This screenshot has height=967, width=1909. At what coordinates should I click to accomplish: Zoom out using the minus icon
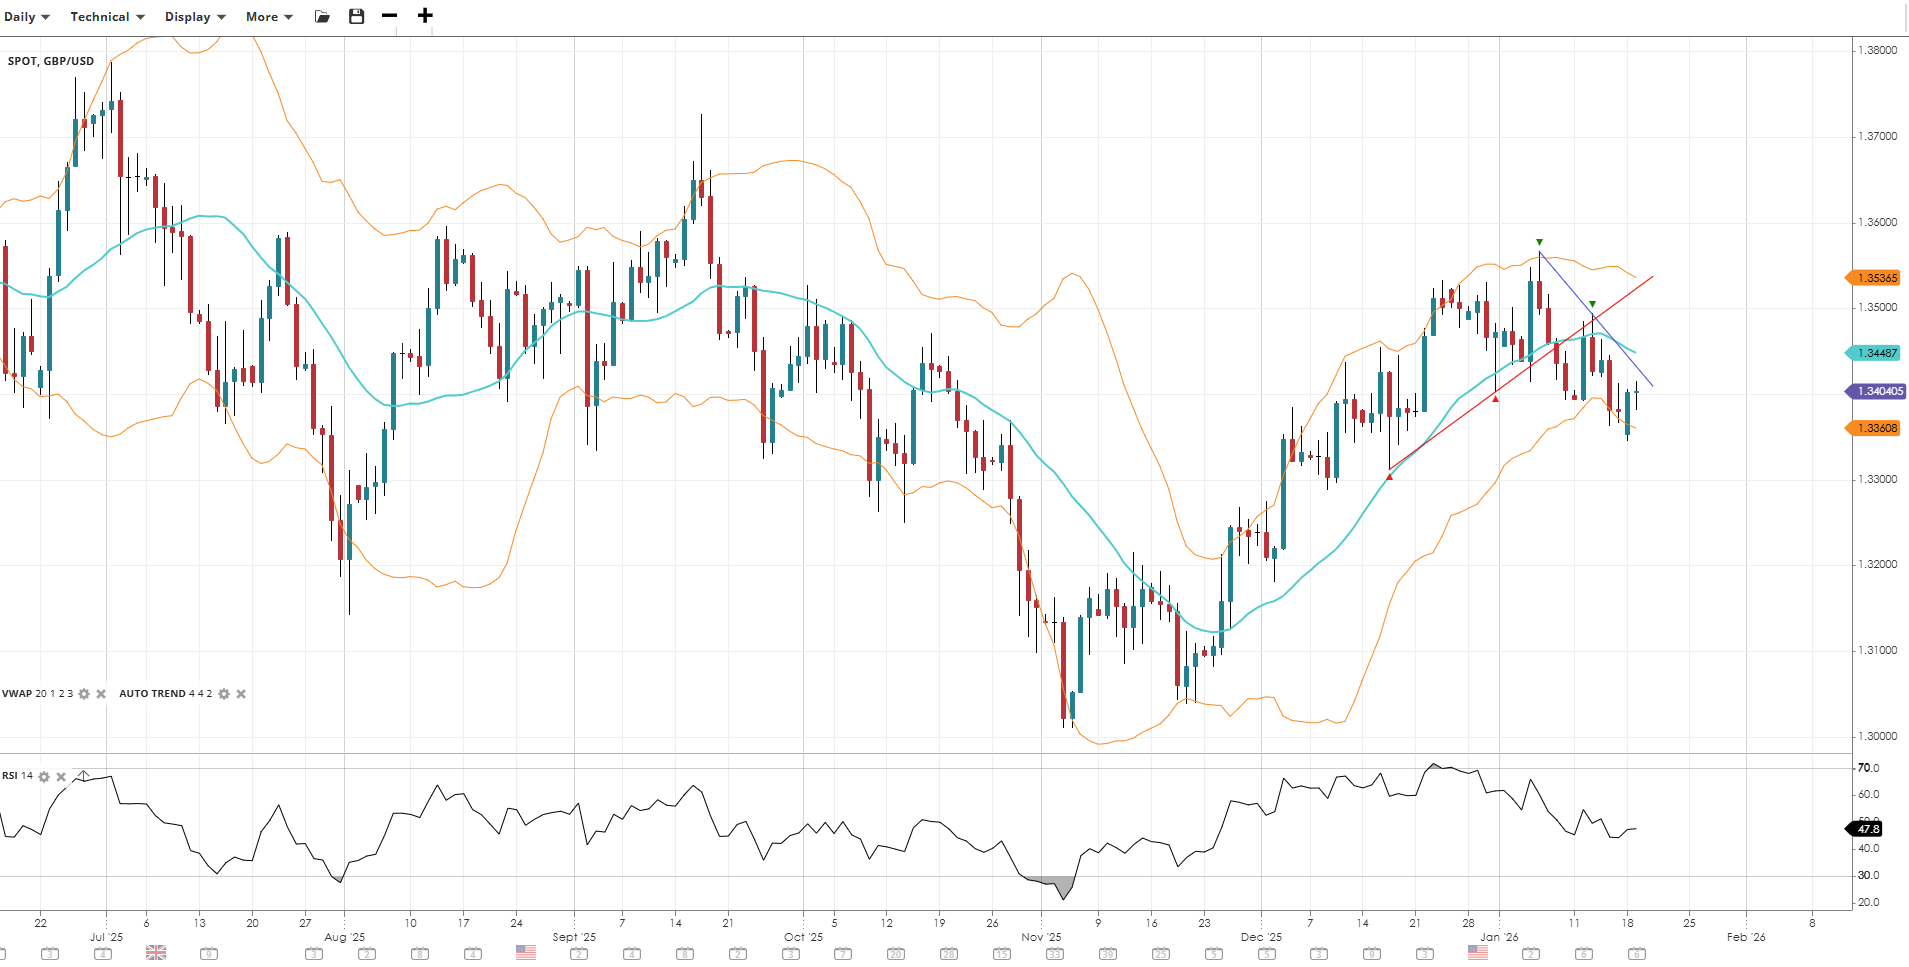(390, 16)
